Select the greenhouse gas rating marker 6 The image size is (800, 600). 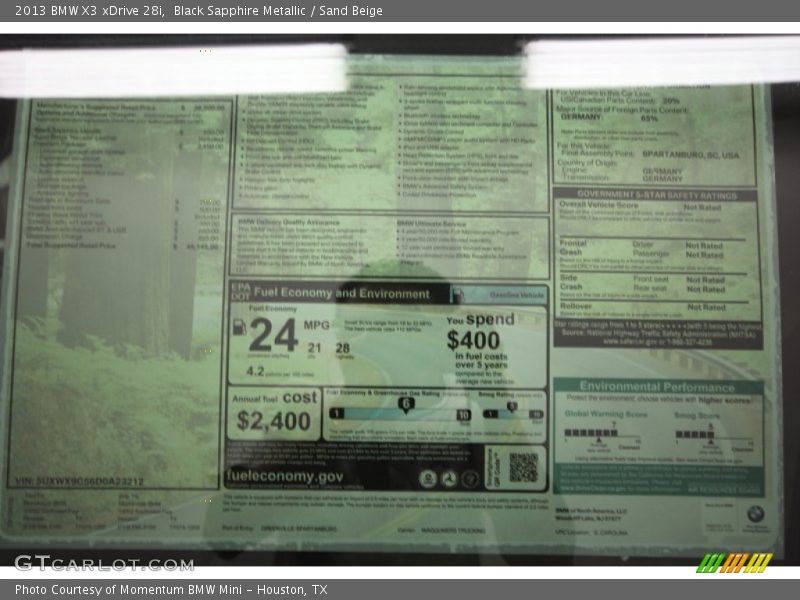click(406, 405)
